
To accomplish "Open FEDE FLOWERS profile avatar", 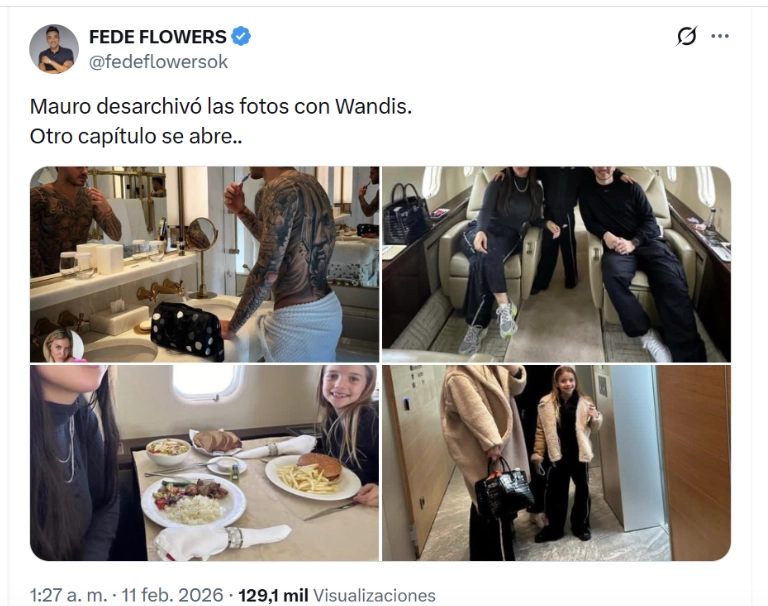I will 54,48.
